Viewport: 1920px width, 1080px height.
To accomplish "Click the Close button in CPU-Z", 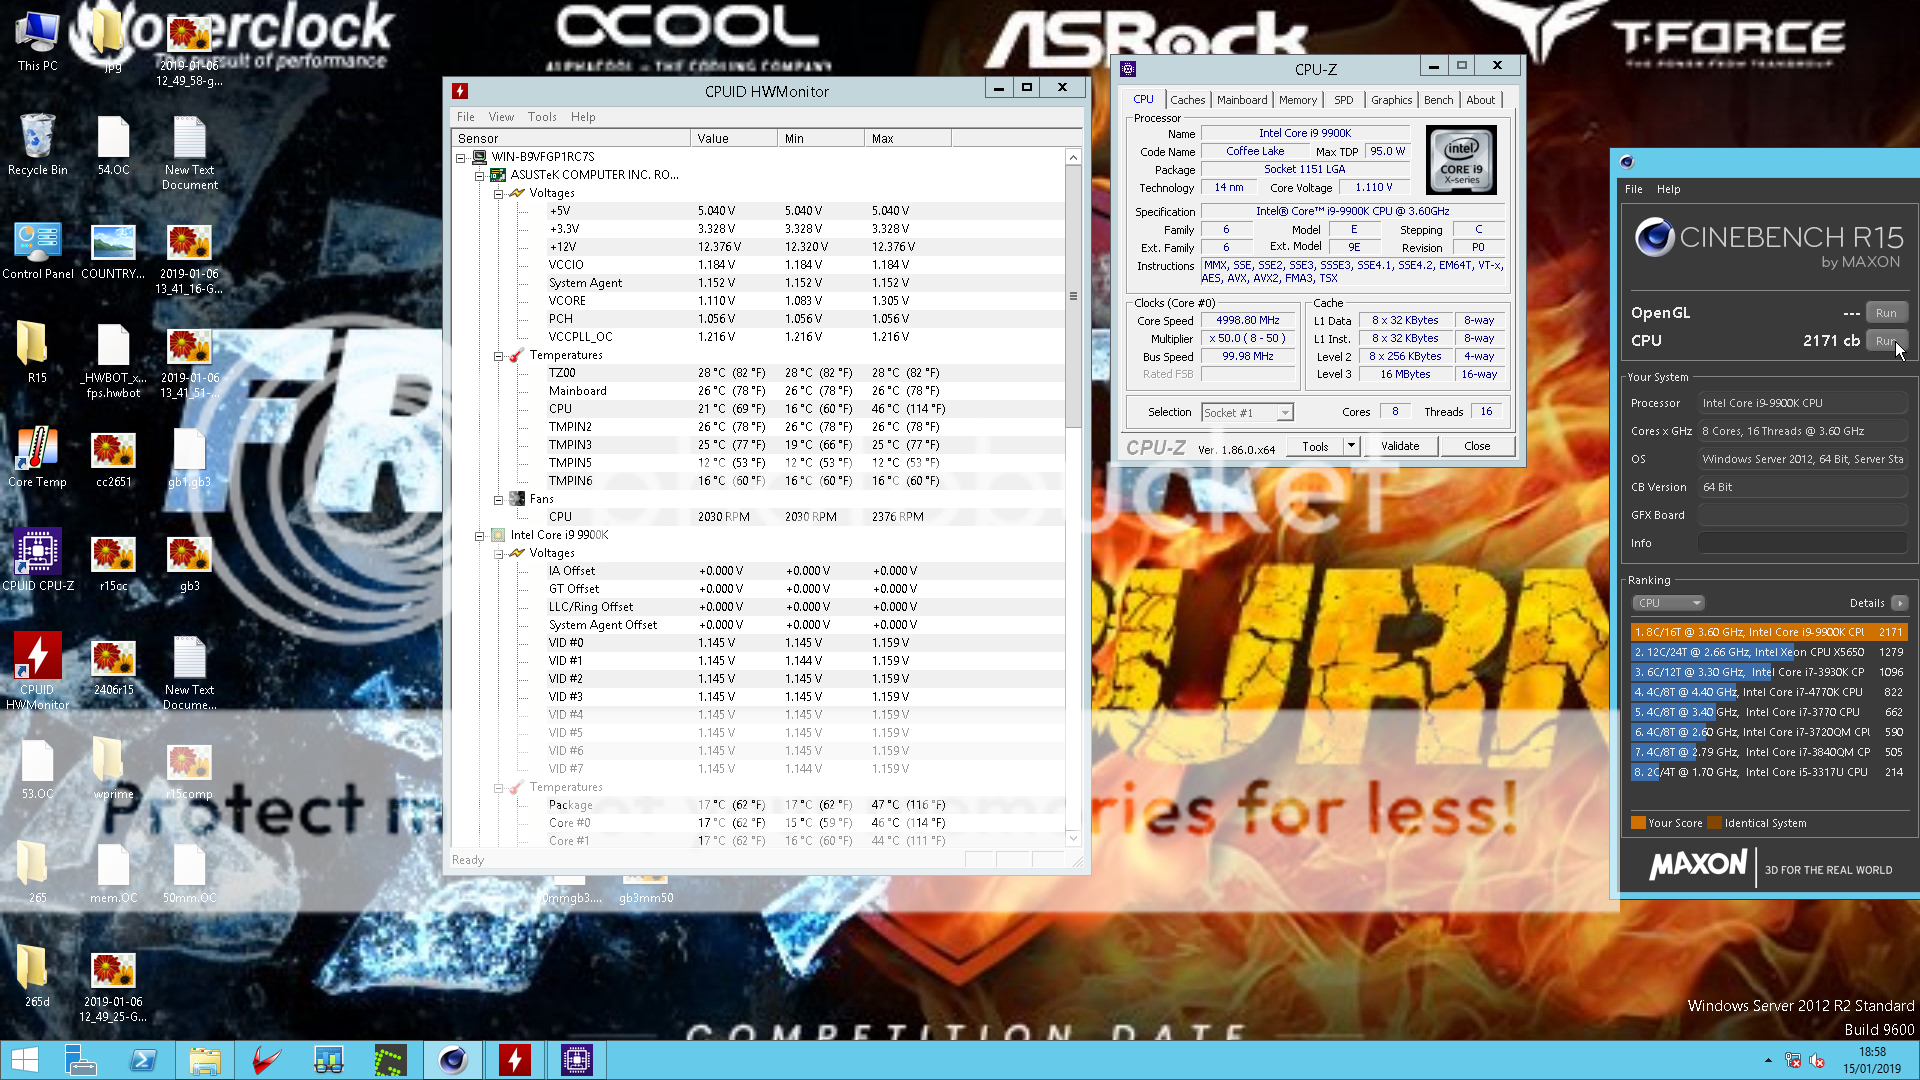I will tap(1477, 446).
